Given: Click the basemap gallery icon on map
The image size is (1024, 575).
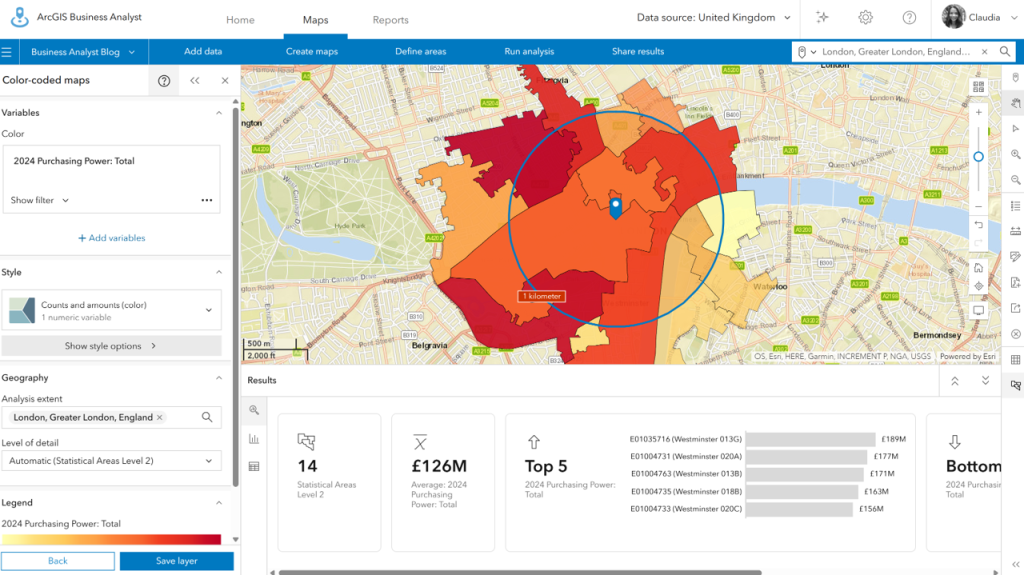Looking at the screenshot, I should [x=978, y=86].
